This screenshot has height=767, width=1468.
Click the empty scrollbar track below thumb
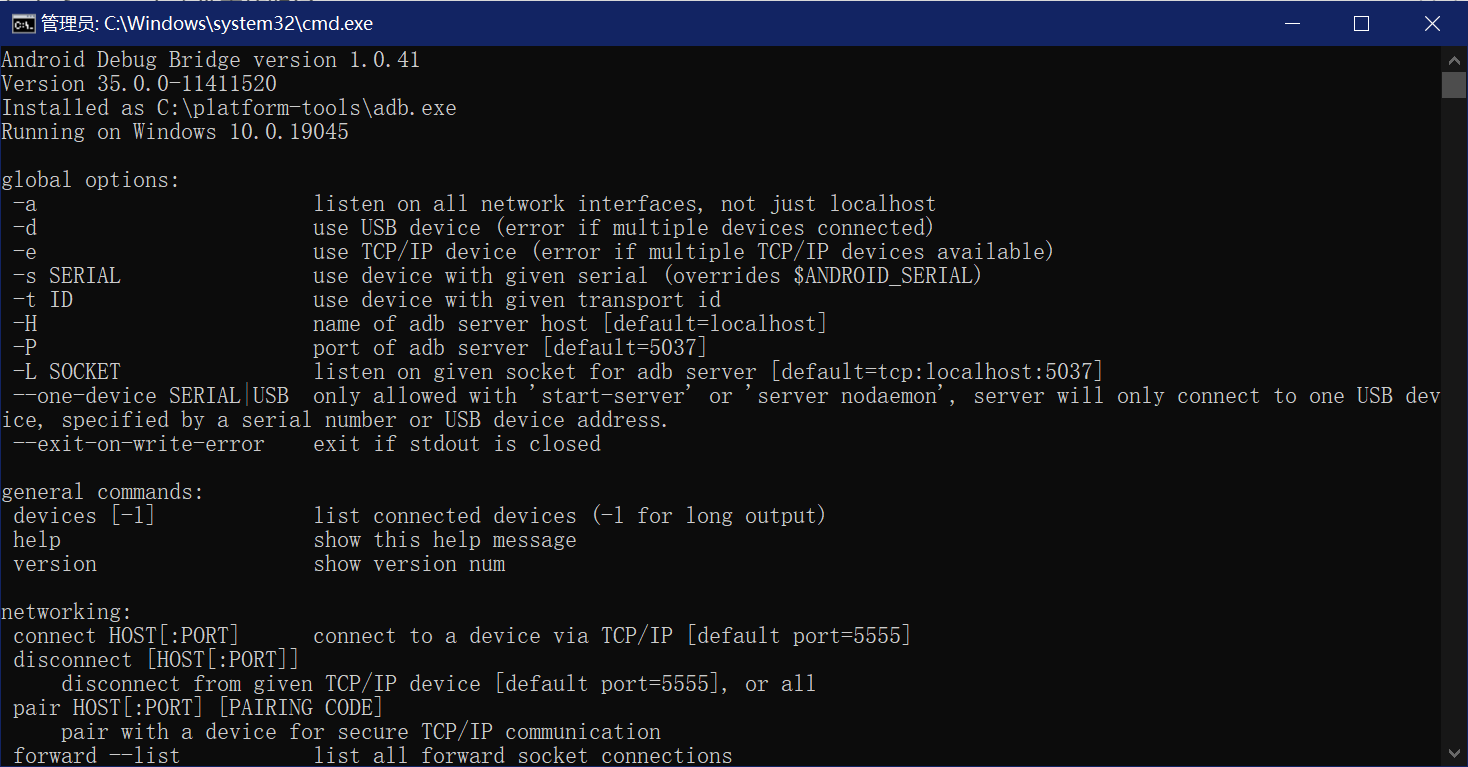pyautogui.click(x=1454, y=420)
